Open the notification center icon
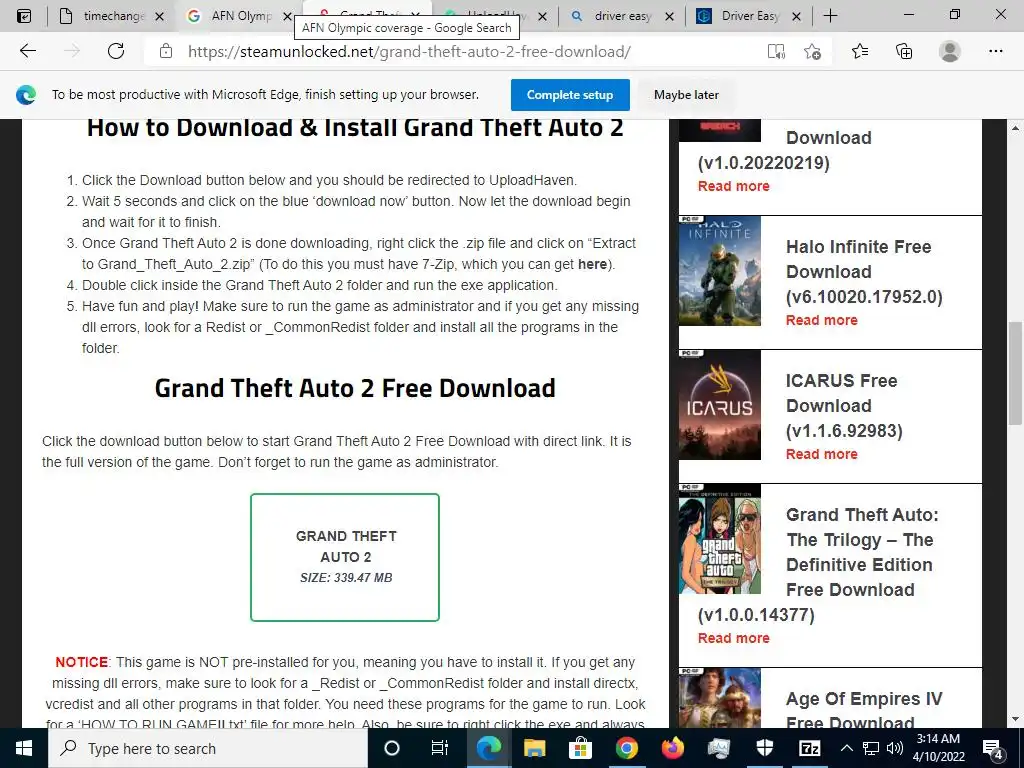 [993, 748]
